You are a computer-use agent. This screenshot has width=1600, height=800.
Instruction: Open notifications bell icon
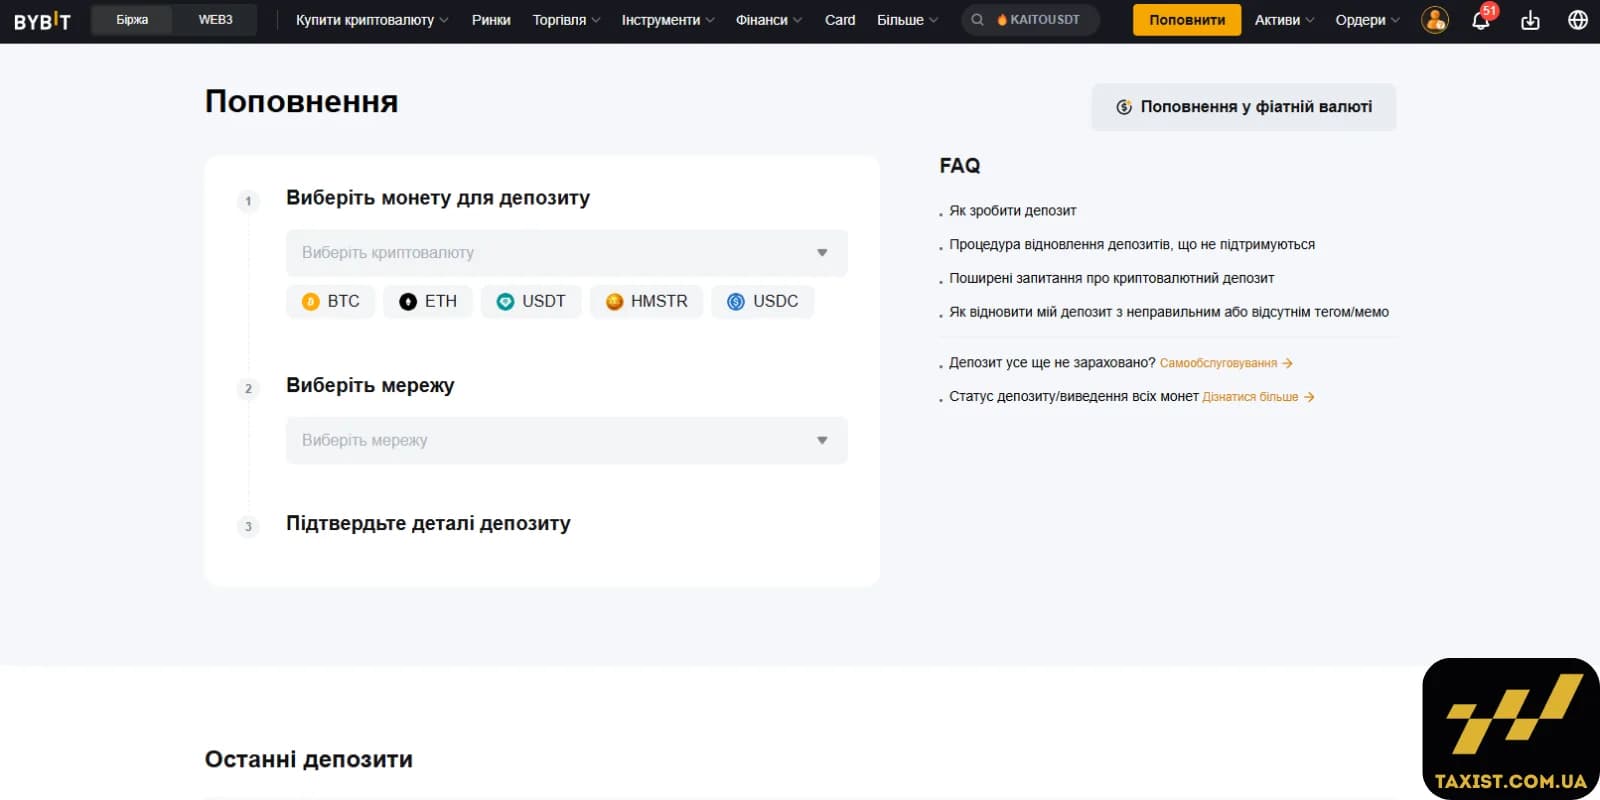[x=1481, y=20]
